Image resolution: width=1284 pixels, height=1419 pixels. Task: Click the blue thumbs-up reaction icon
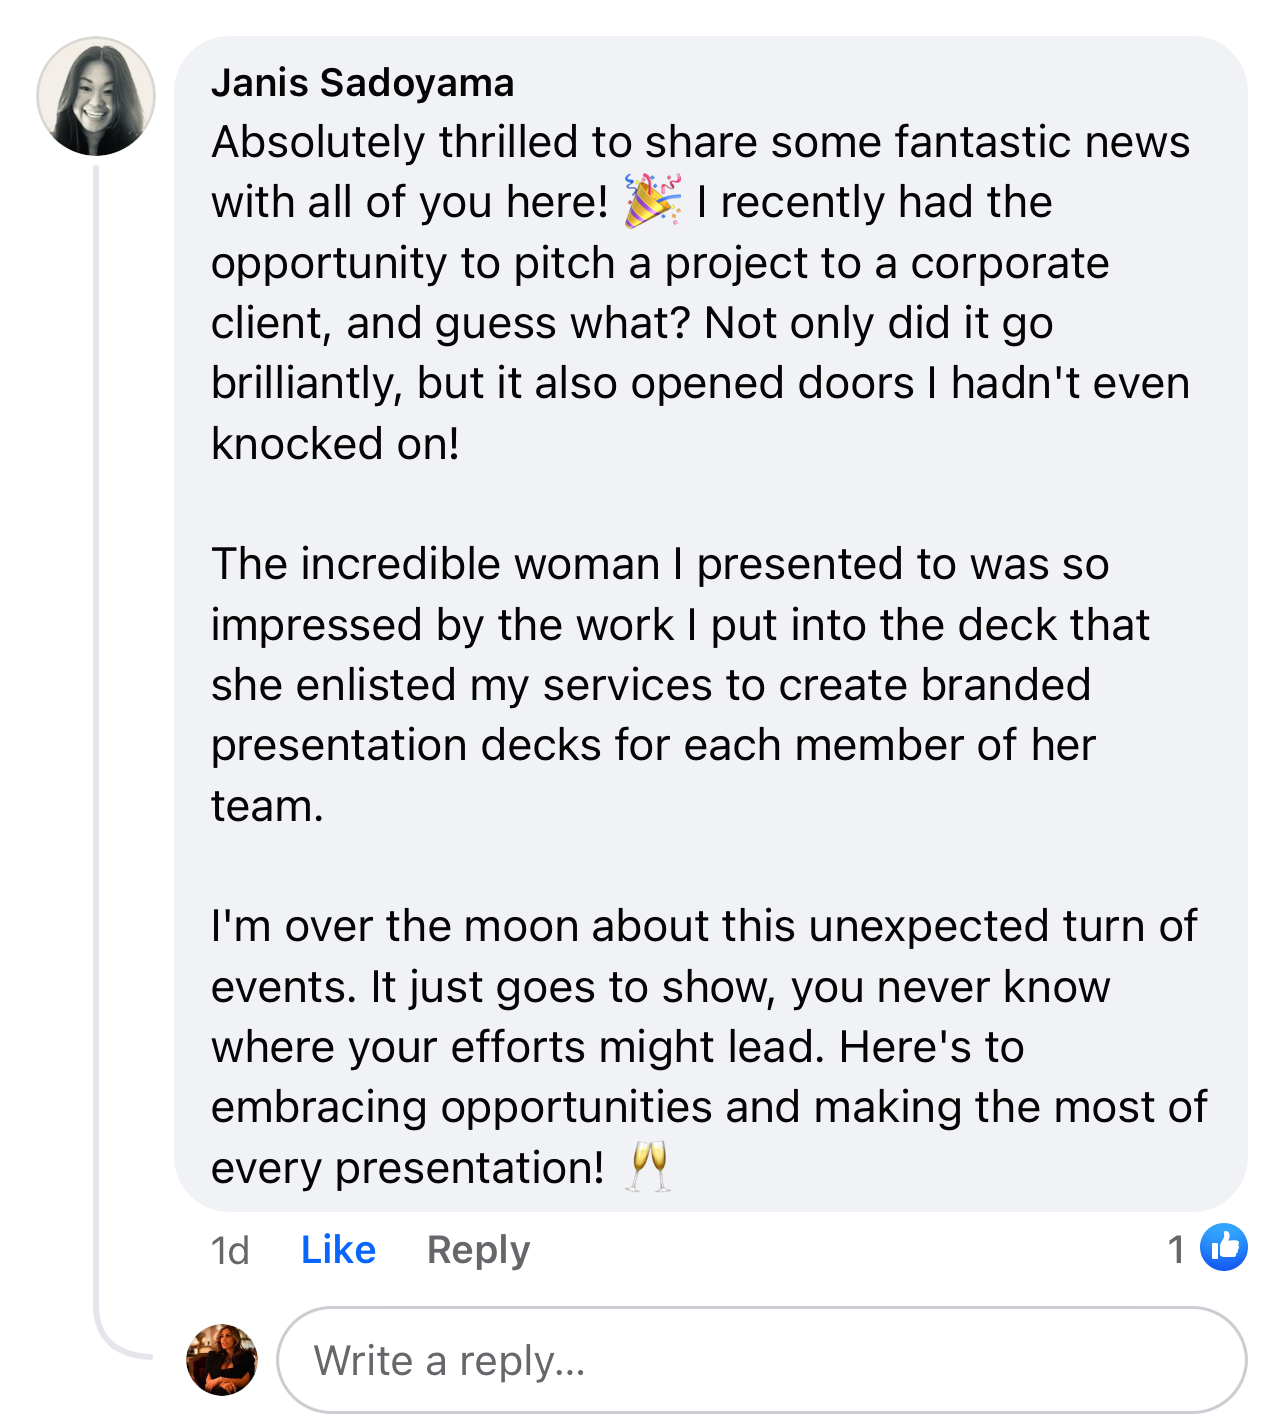click(1223, 1247)
